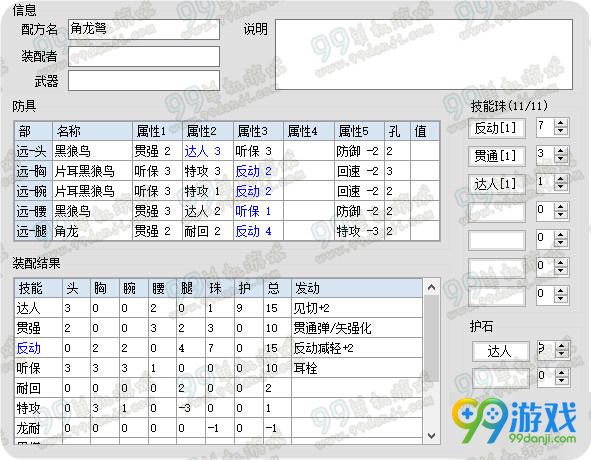Increase the 反动[1] bead count spinner
The image size is (591, 460).
point(560,123)
